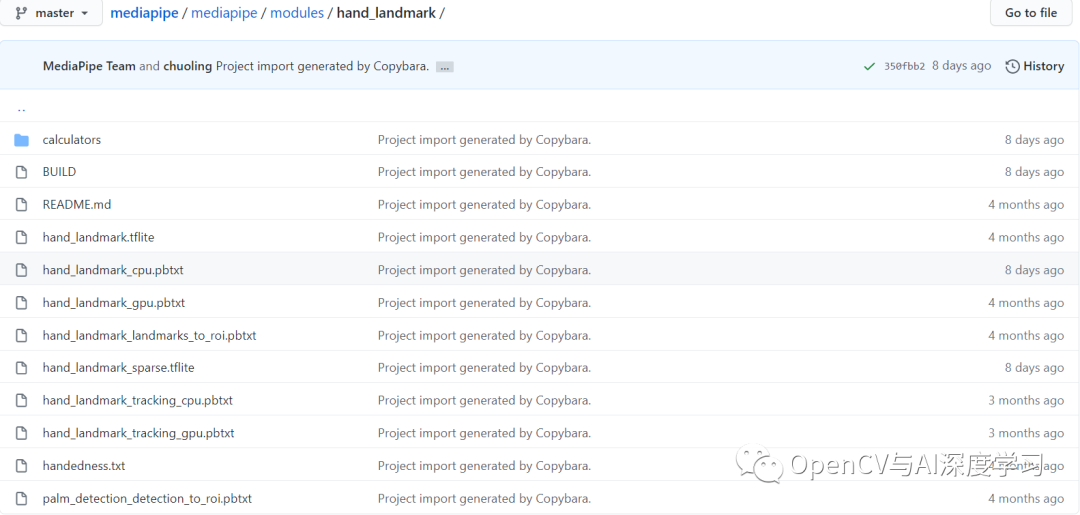Open hand_landmark_cpu.pbtxt file
The height and width of the screenshot is (515, 1080).
(x=113, y=271)
